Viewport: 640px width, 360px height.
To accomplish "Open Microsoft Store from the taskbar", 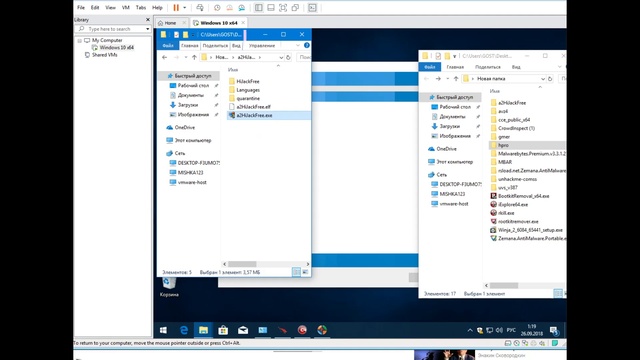I will [223, 330].
